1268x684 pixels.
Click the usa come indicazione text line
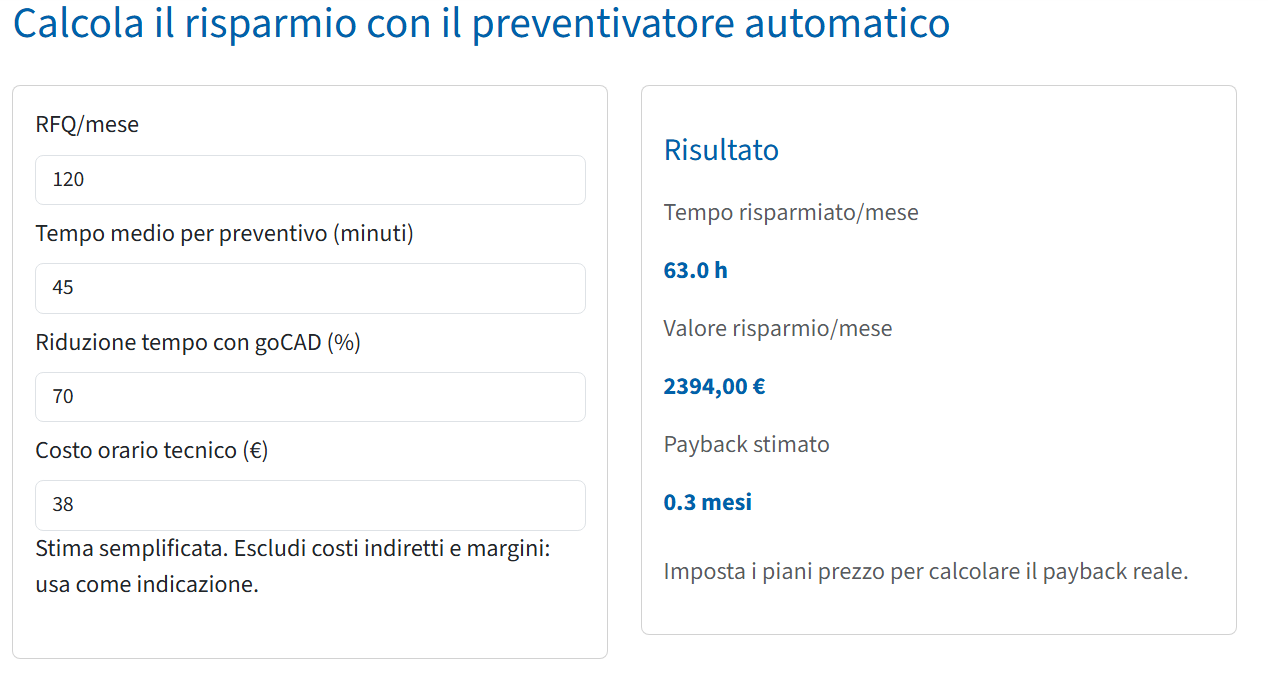[147, 584]
